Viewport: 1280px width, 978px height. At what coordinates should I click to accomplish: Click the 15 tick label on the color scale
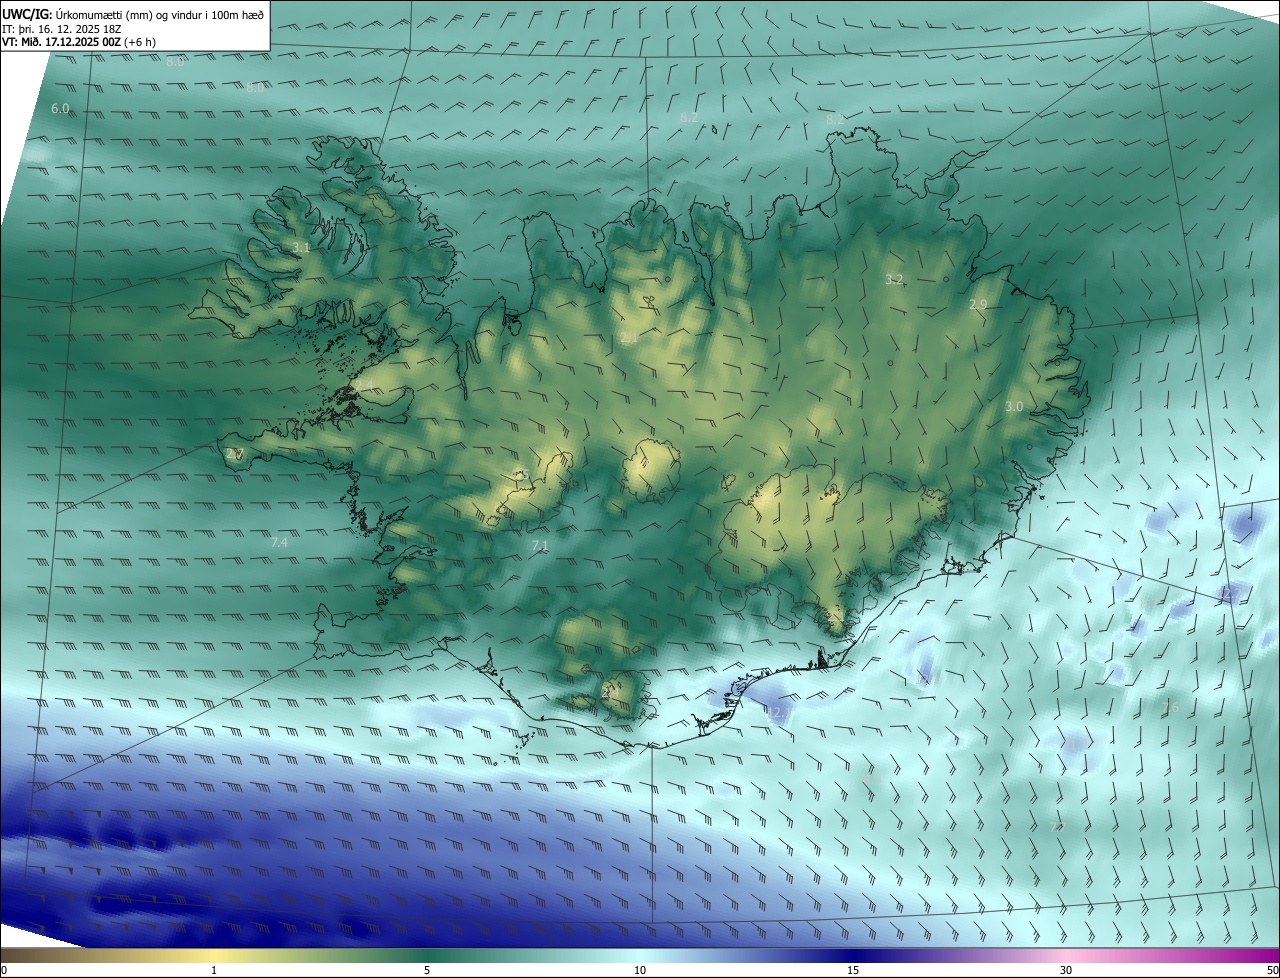[x=853, y=970]
